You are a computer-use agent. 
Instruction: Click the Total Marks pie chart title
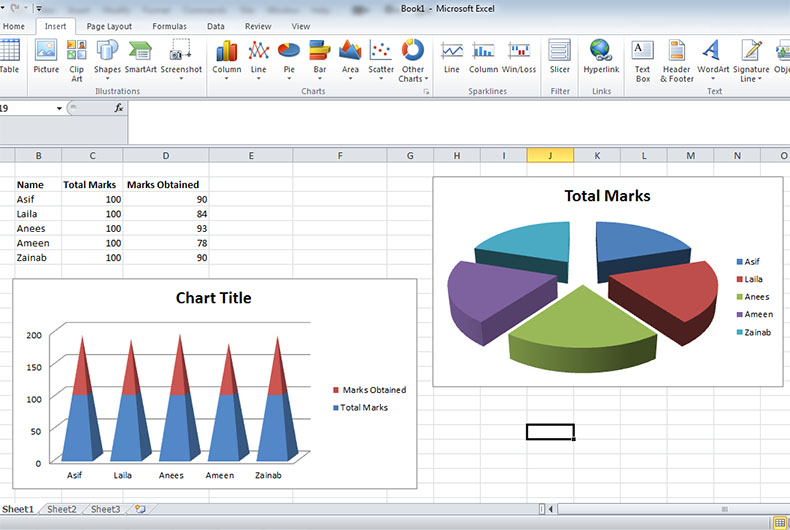[607, 196]
